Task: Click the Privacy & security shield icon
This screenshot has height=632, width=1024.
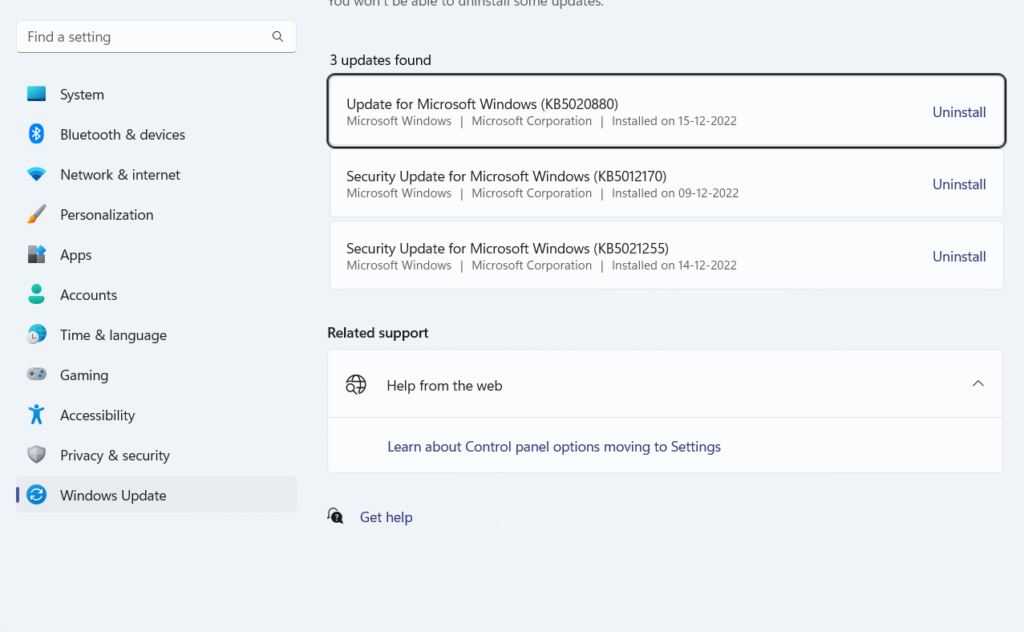Action: [37, 454]
